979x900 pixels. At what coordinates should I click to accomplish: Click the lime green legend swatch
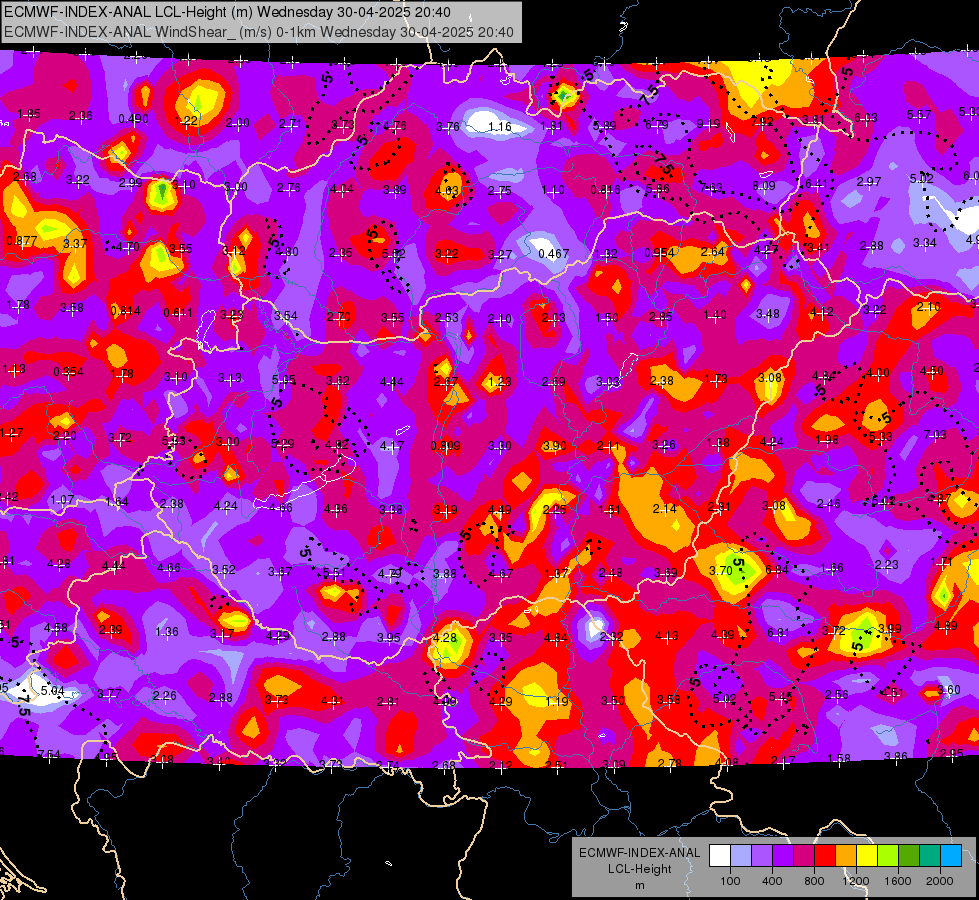(x=888, y=855)
